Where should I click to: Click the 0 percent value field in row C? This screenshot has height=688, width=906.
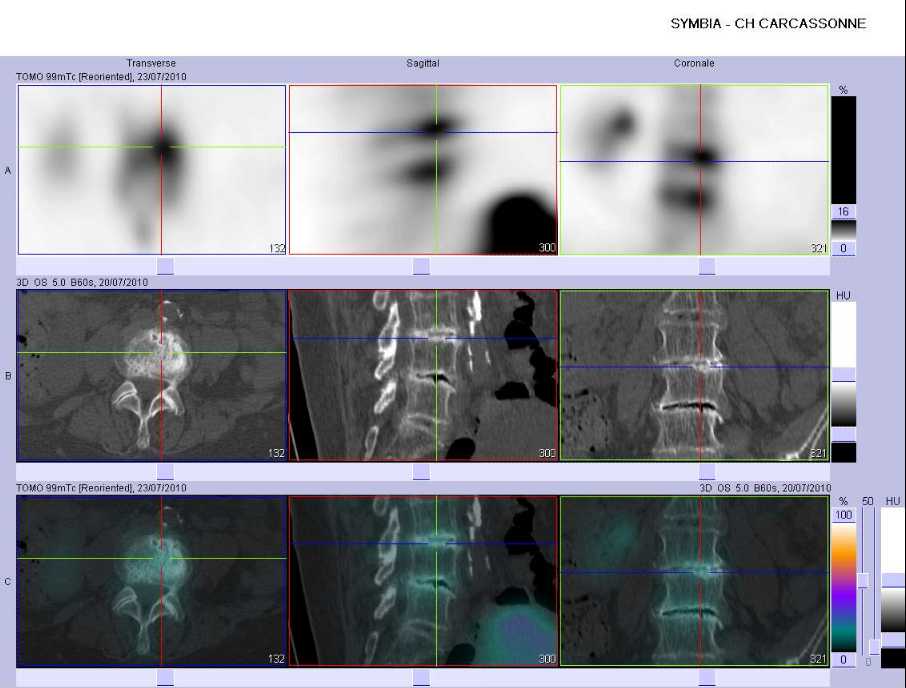point(844,659)
